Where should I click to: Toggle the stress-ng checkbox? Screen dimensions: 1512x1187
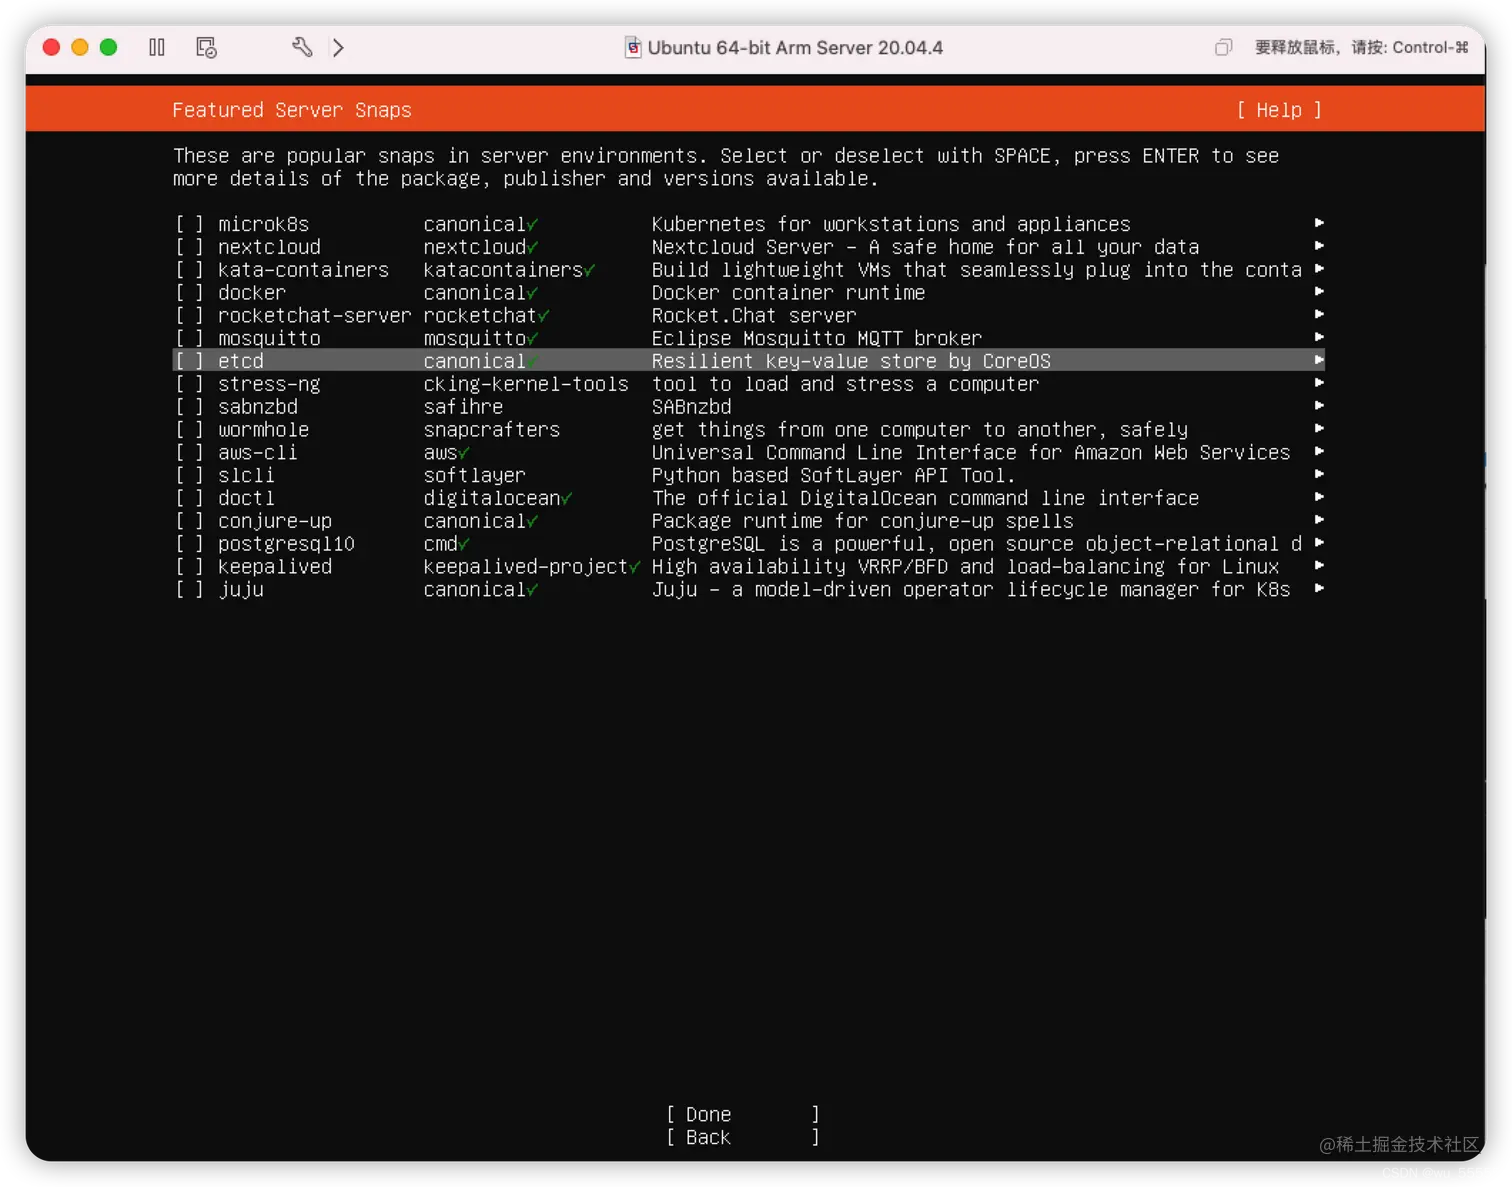pos(189,384)
